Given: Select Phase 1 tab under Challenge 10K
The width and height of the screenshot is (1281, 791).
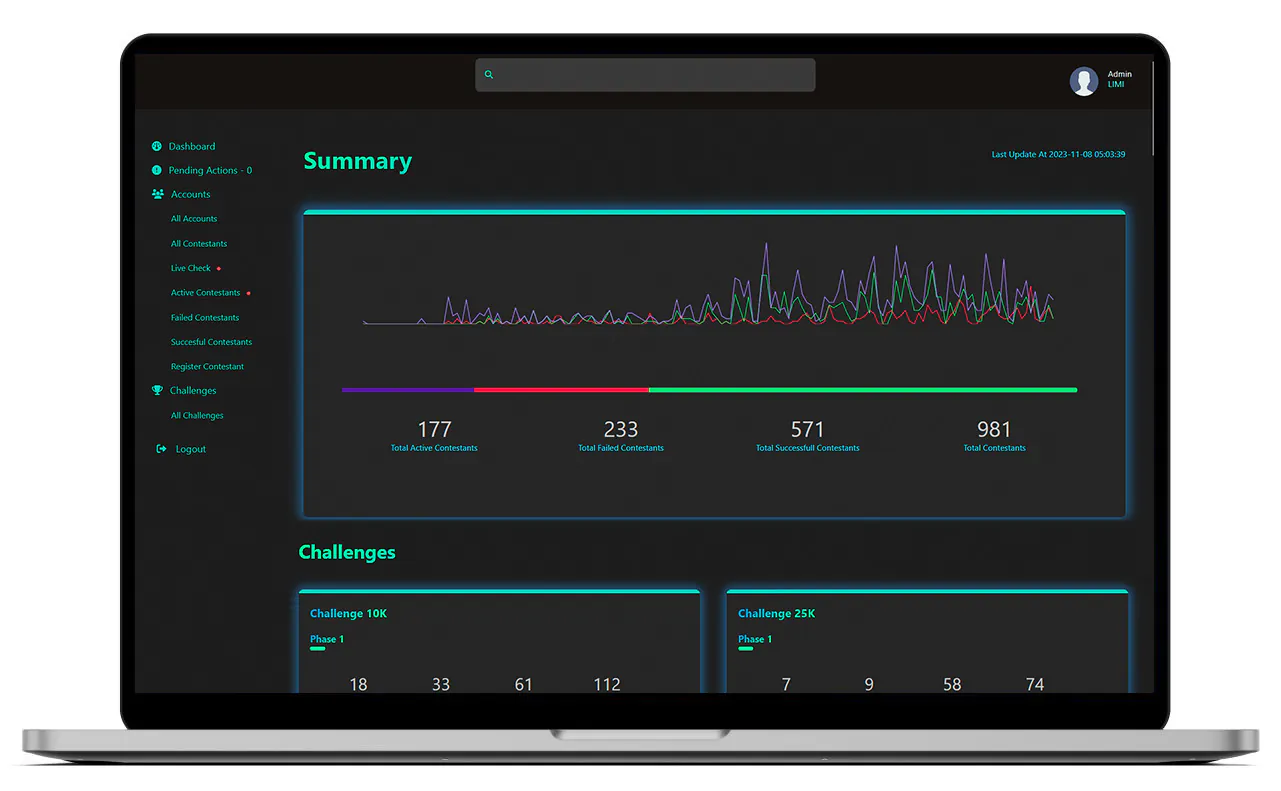Looking at the screenshot, I should click(327, 639).
